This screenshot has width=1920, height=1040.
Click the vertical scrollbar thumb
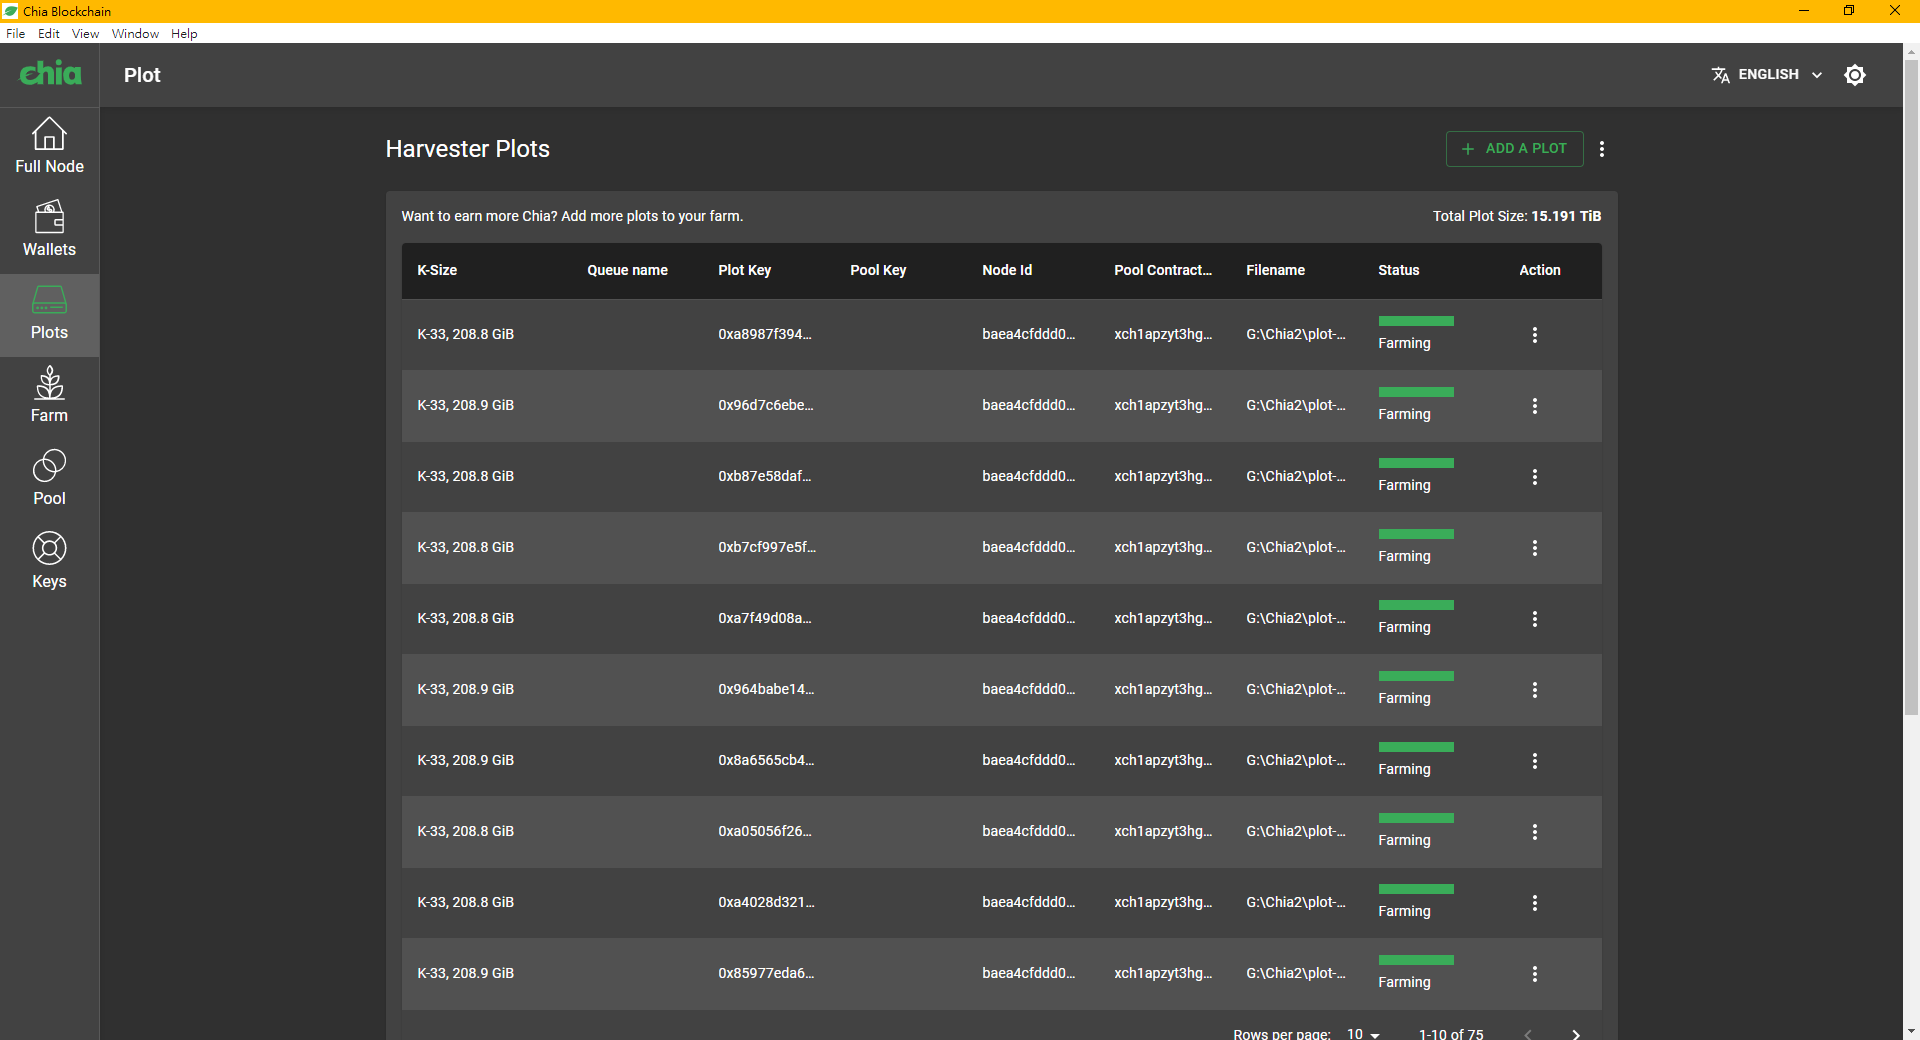[x=1911, y=388]
